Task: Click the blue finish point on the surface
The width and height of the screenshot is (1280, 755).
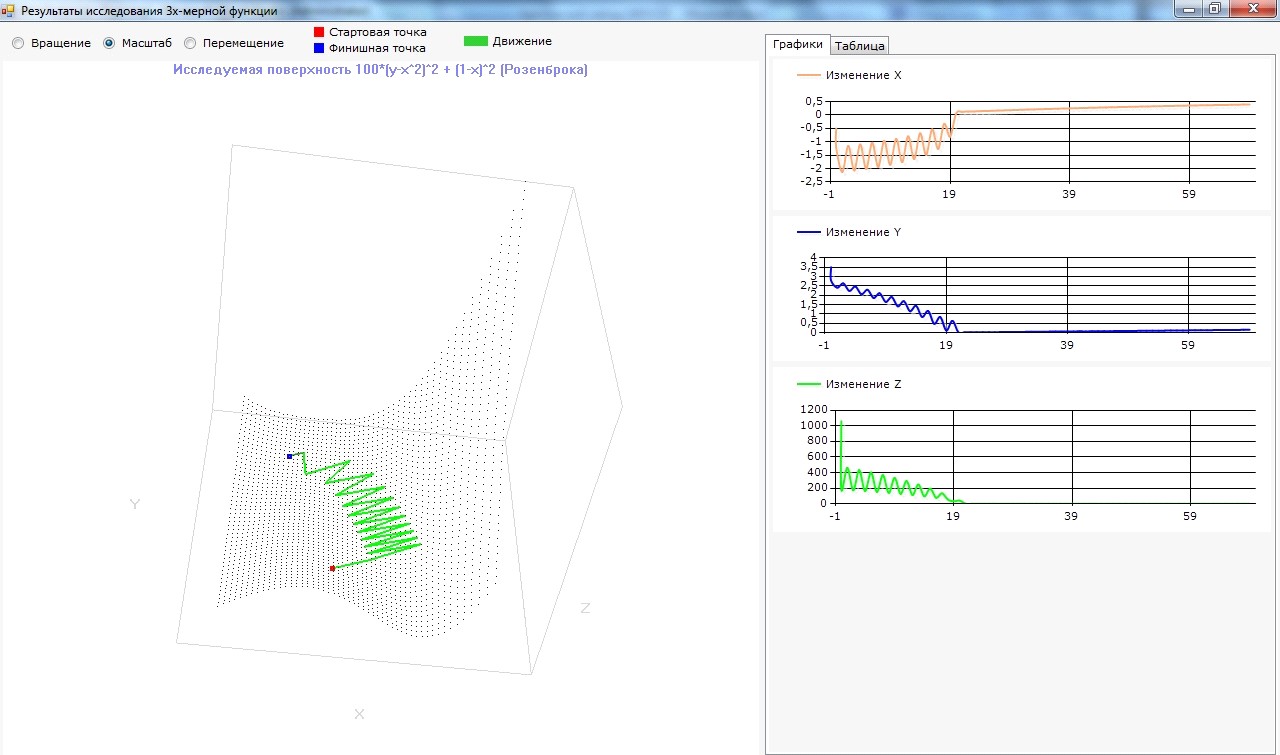Action: pyautogui.click(x=290, y=456)
